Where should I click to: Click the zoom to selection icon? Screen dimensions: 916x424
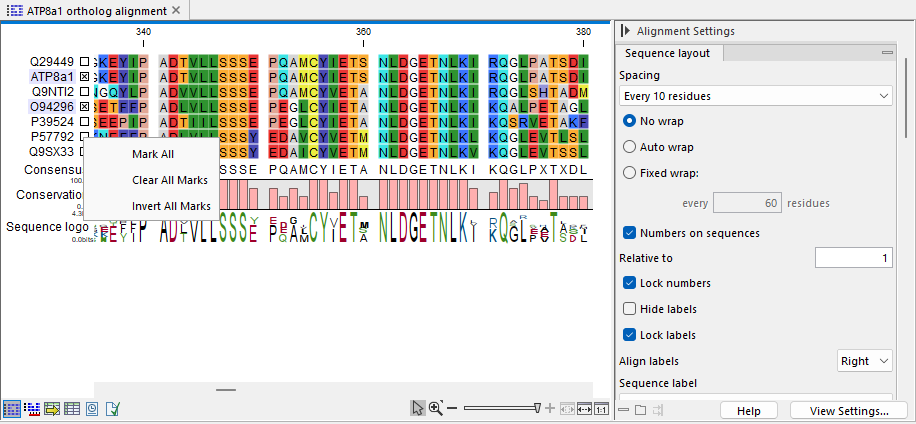pyautogui.click(x=567, y=408)
